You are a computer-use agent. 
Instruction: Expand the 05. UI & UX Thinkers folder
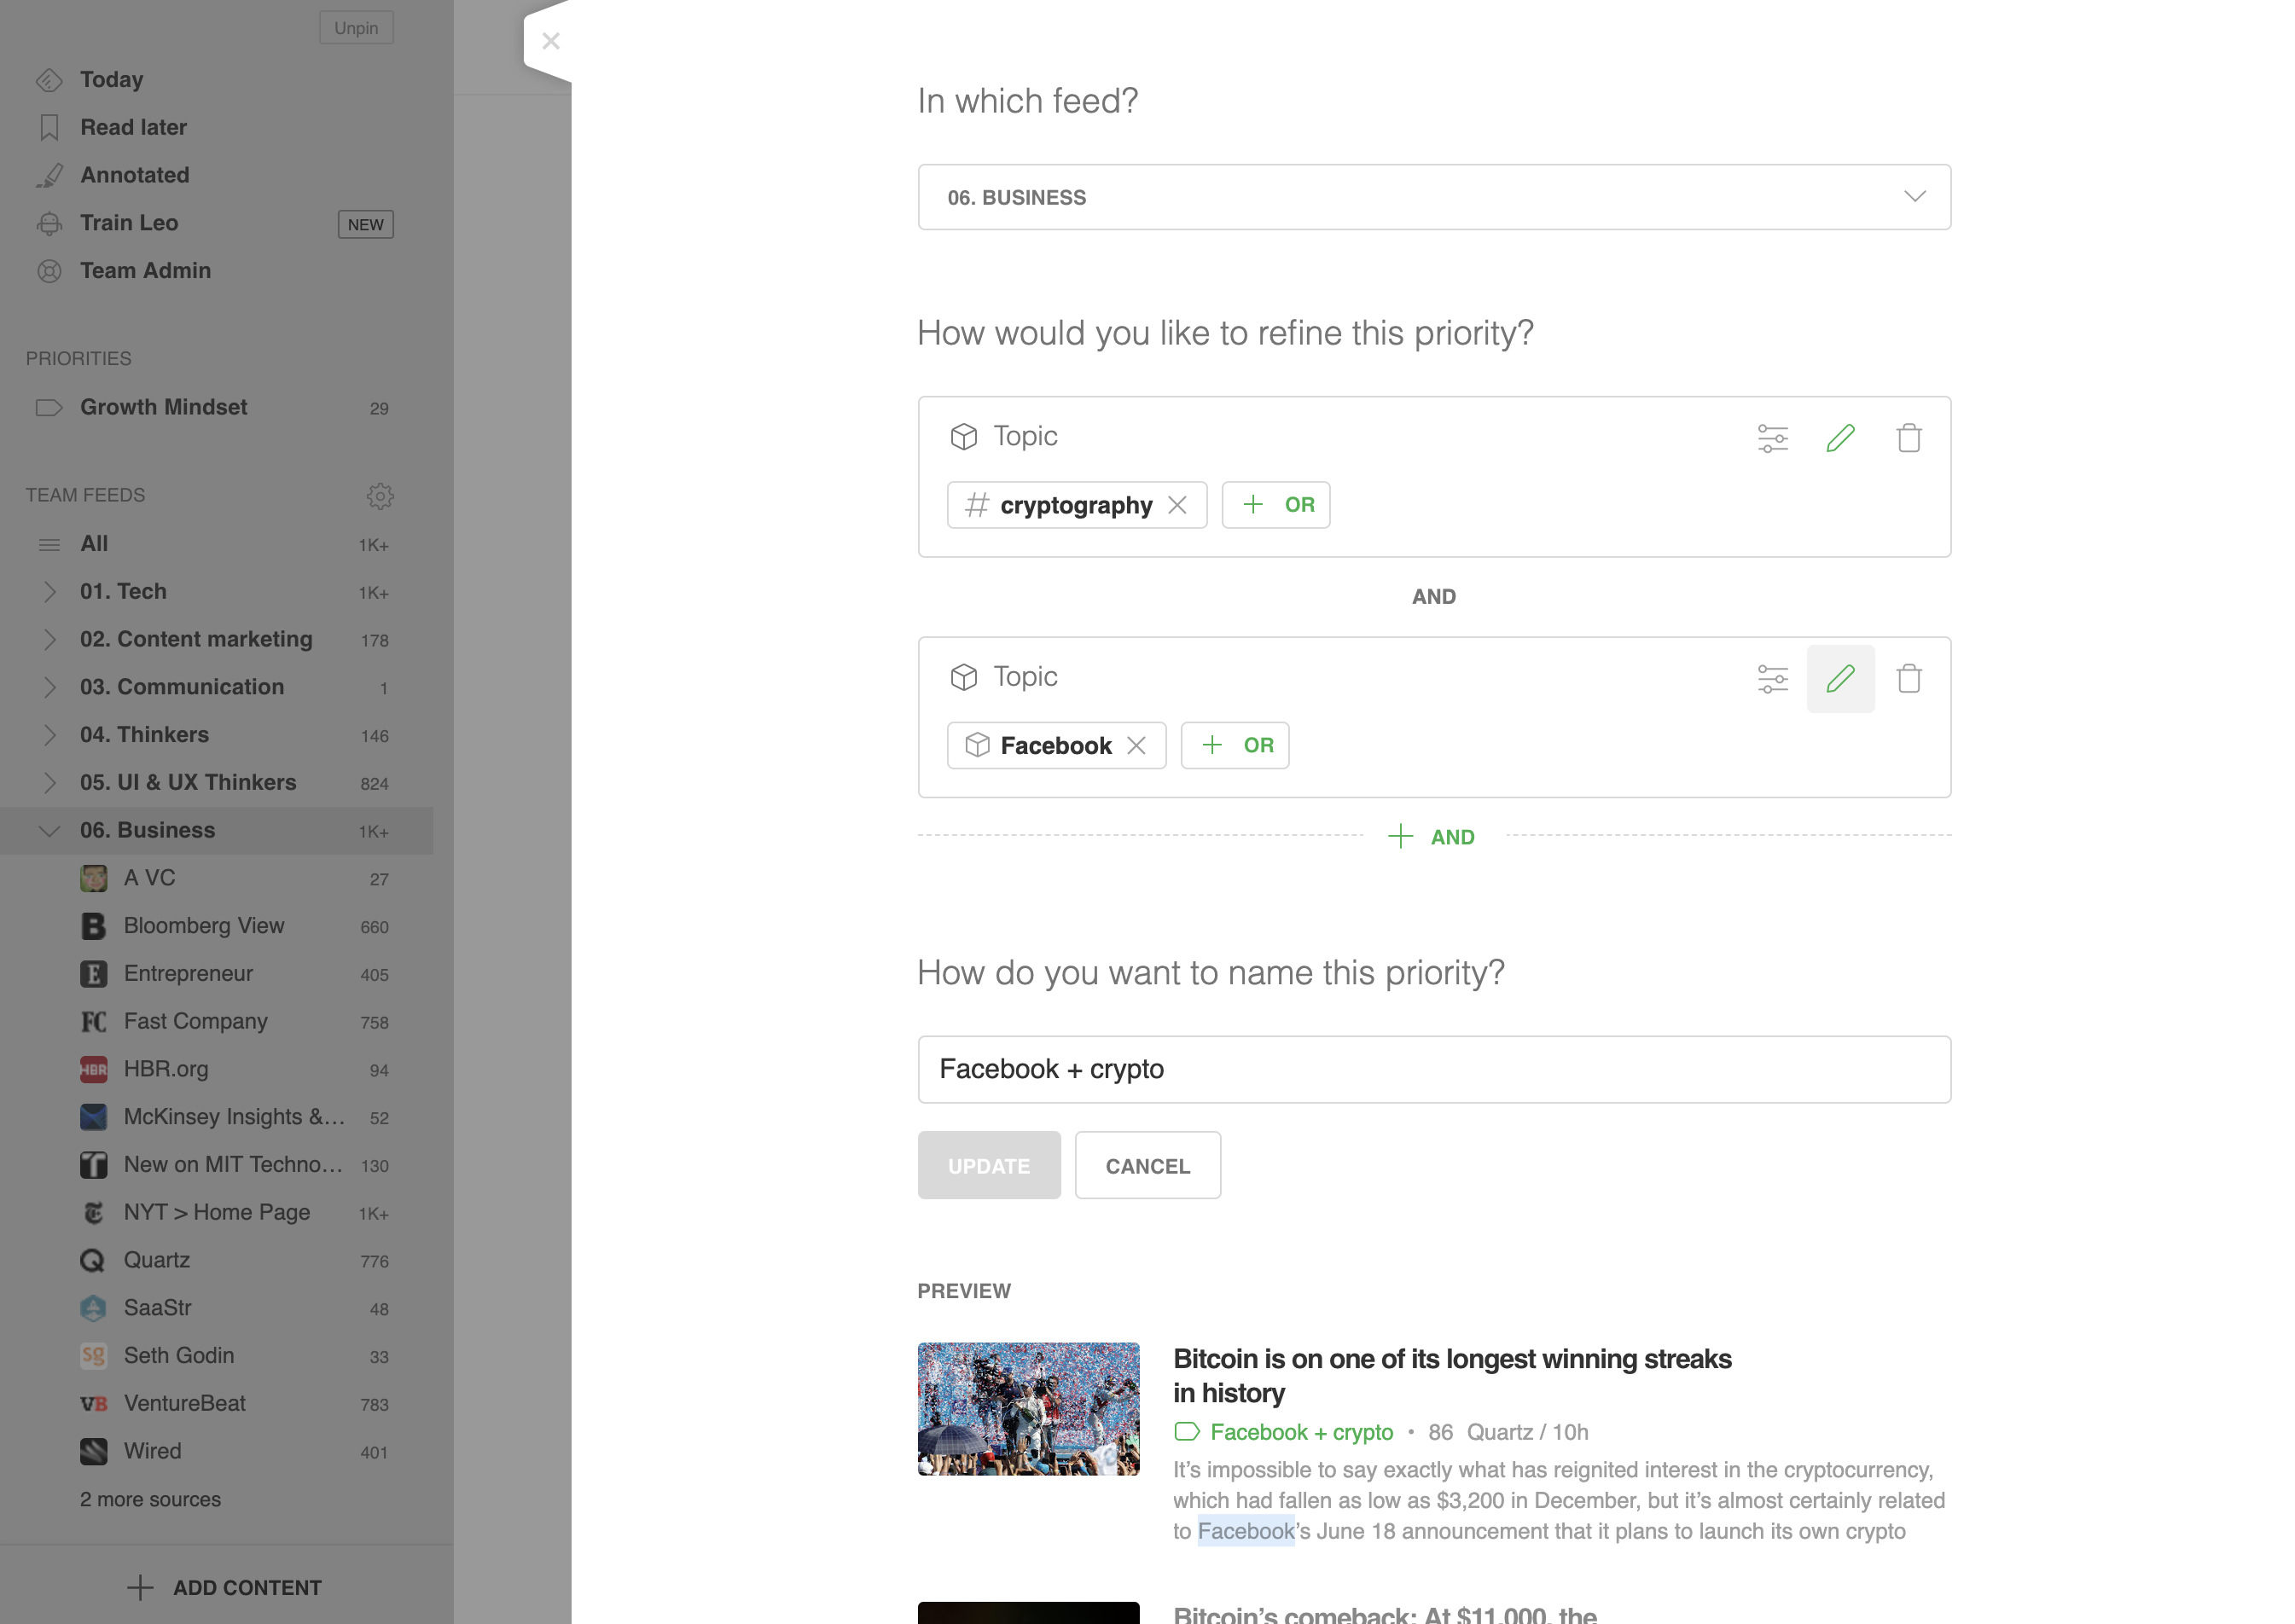click(x=49, y=783)
